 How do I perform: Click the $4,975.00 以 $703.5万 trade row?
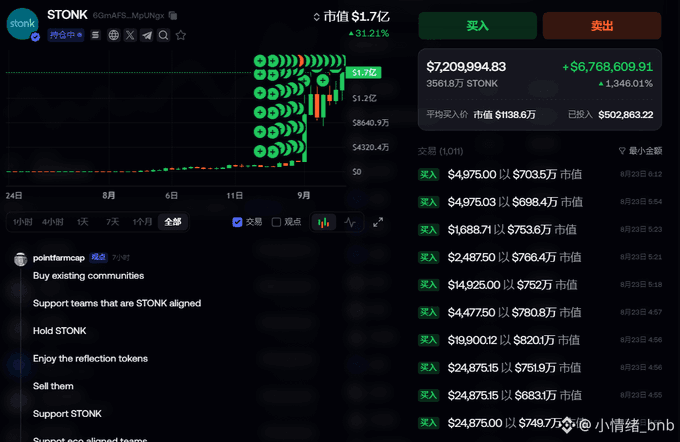pyautogui.click(x=540, y=174)
